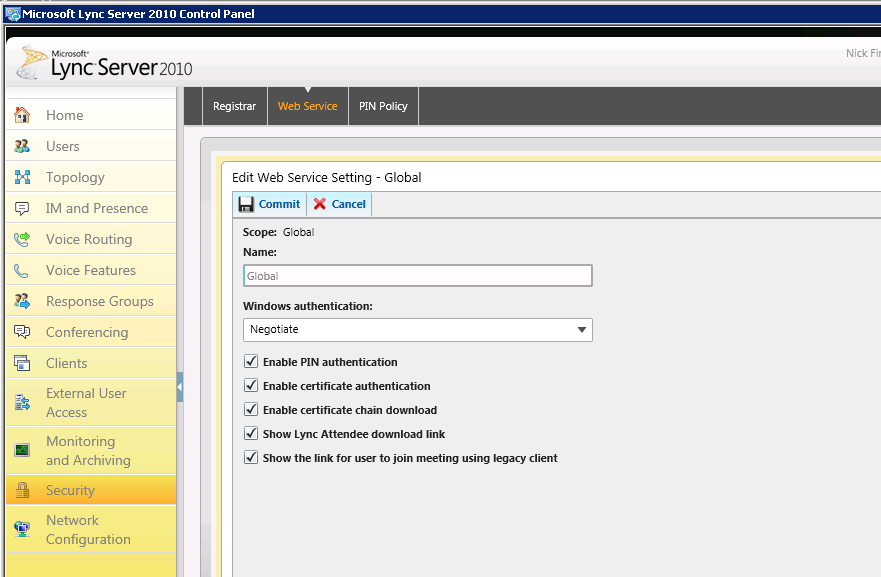Click the Home house icon in sidebar
The height and width of the screenshot is (577, 881).
pyautogui.click(x=22, y=115)
